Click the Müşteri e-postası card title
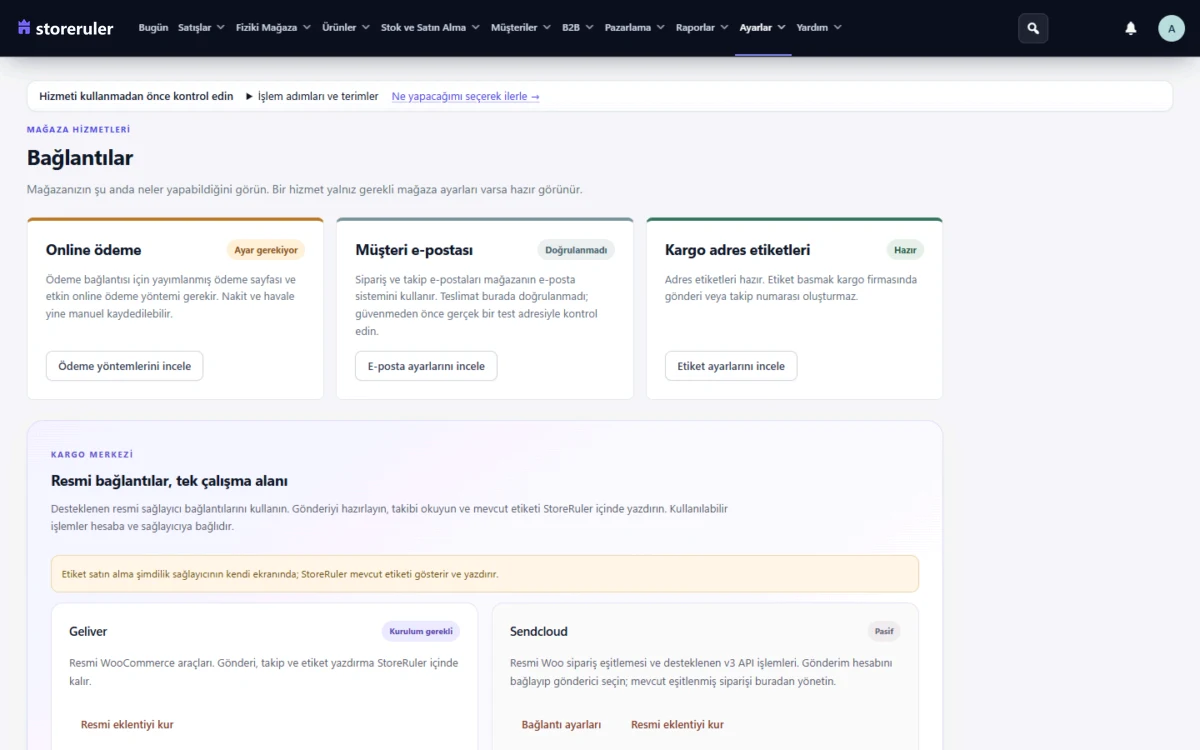The height and width of the screenshot is (750, 1200). pyautogui.click(x=414, y=250)
